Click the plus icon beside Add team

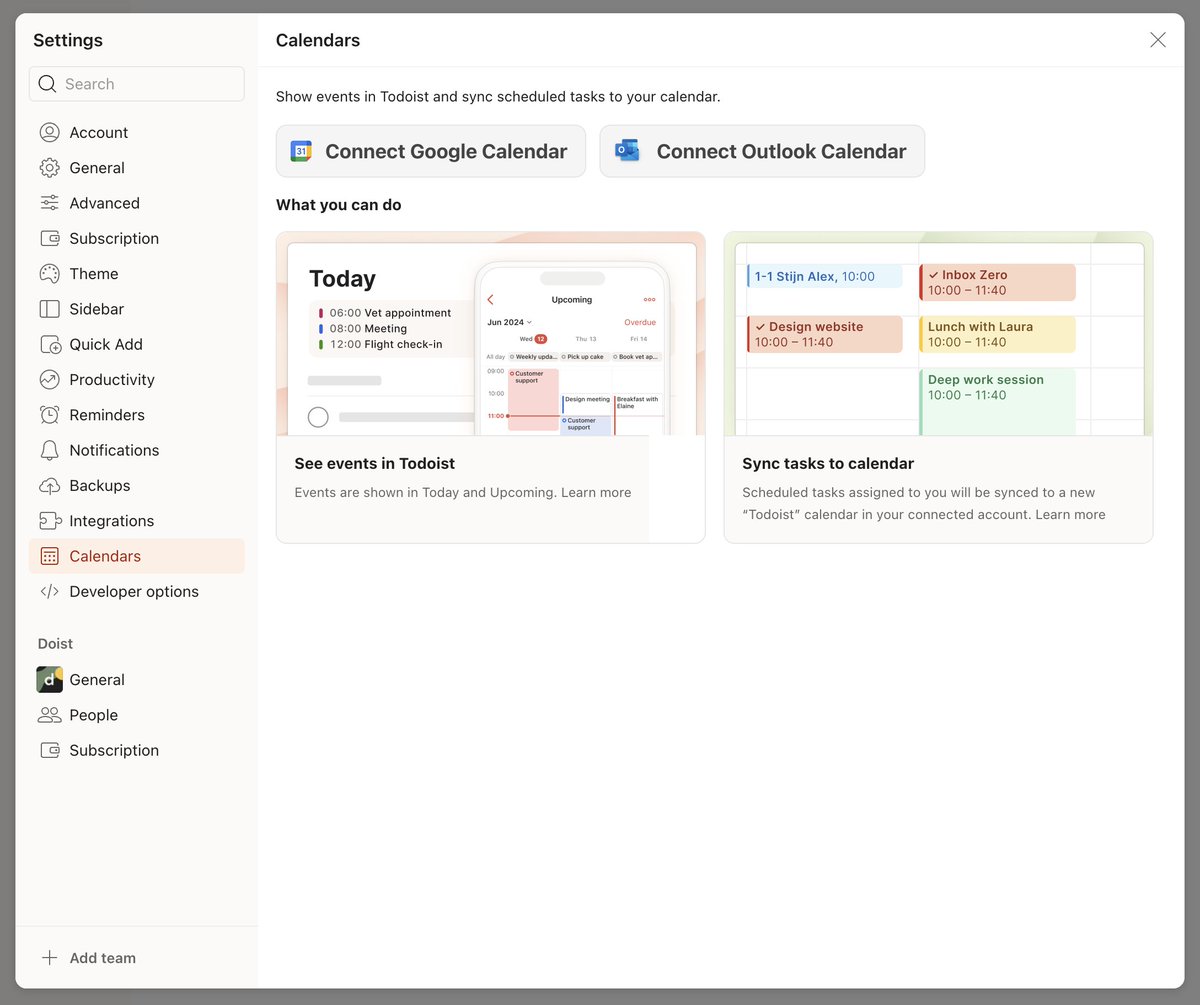click(50, 958)
